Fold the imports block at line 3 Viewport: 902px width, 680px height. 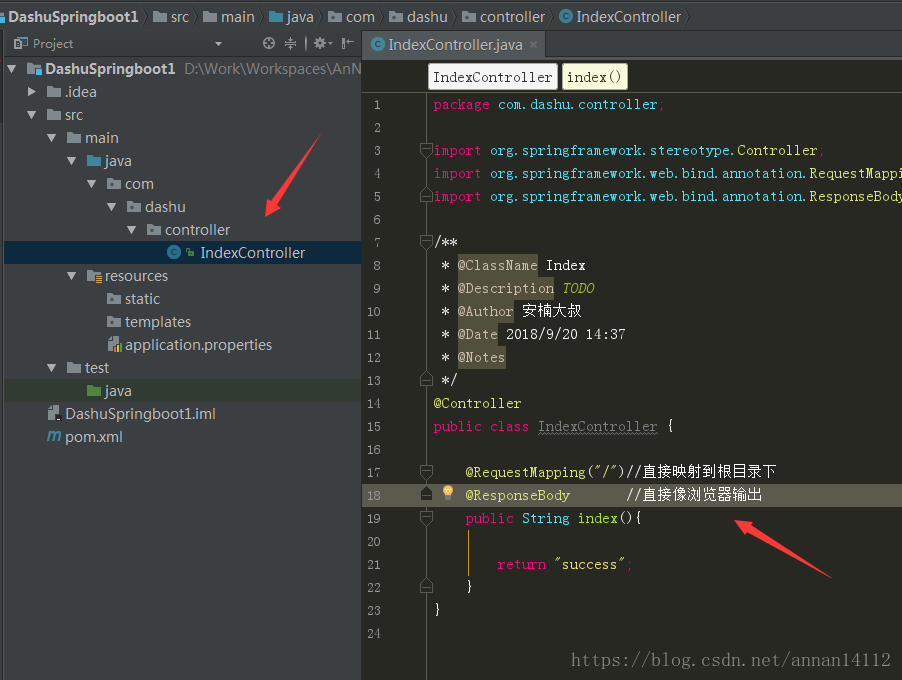(426, 150)
